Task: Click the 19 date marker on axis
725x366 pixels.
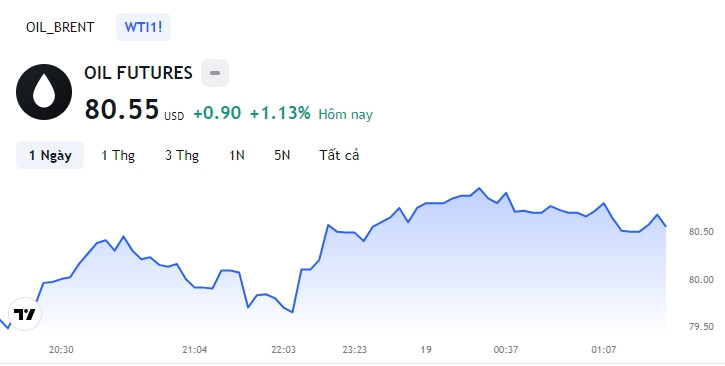Action: coord(426,350)
